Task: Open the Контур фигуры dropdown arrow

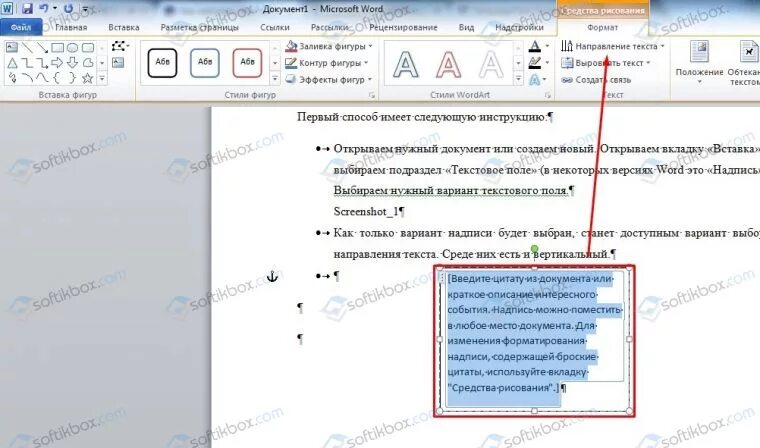Action: [x=366, y=63]
